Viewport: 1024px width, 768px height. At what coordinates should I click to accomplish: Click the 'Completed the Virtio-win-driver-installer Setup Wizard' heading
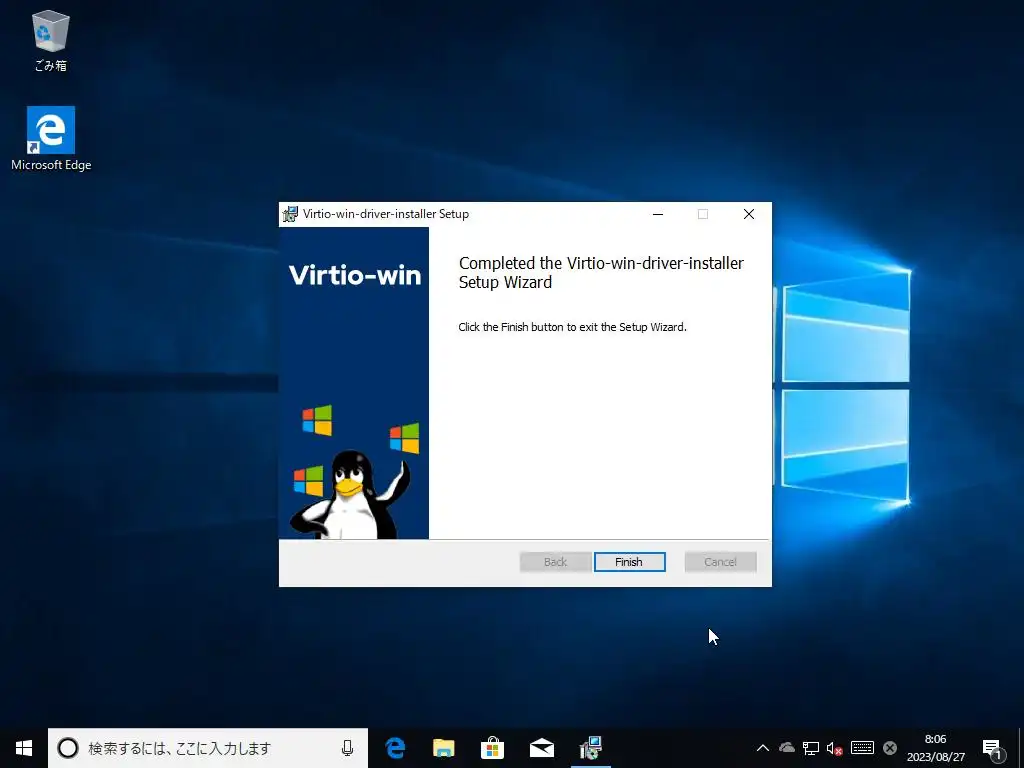pos(601,272)
